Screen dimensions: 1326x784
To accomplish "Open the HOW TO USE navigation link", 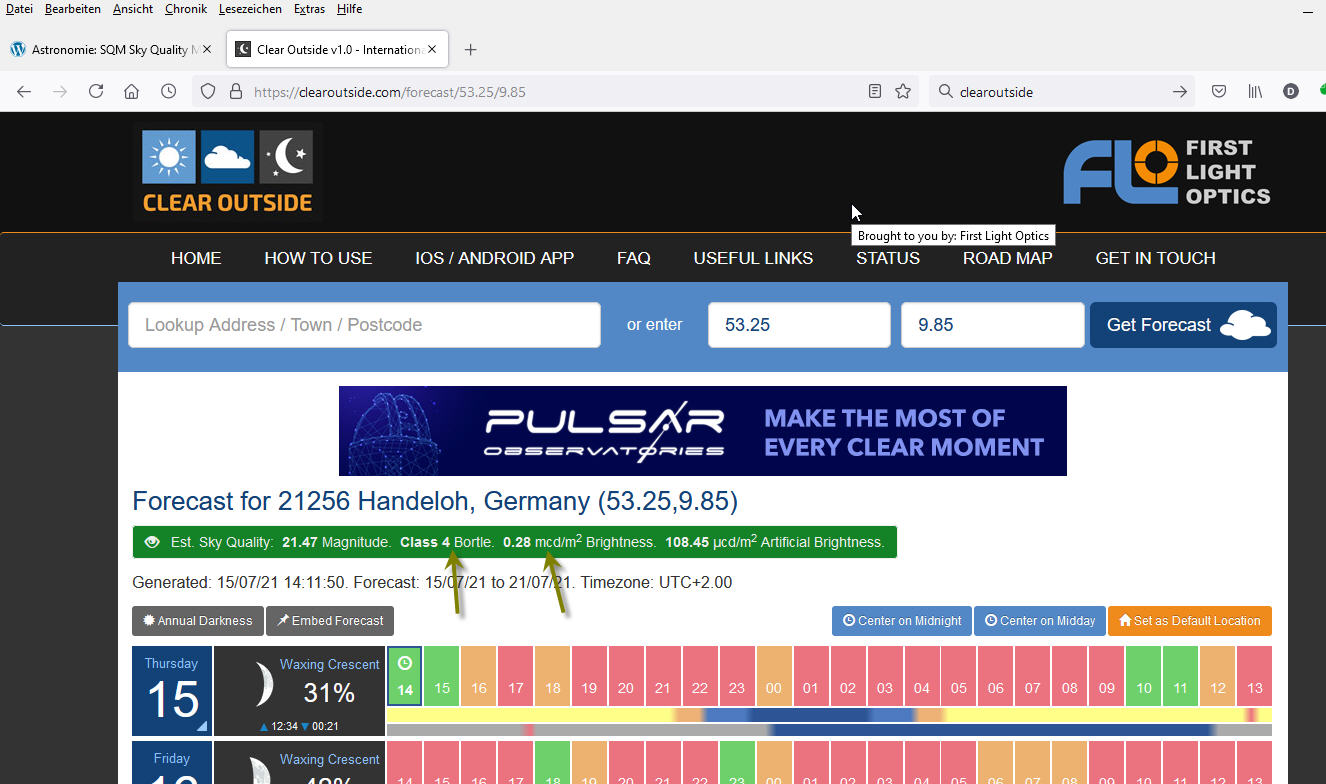I will point(318,258).
